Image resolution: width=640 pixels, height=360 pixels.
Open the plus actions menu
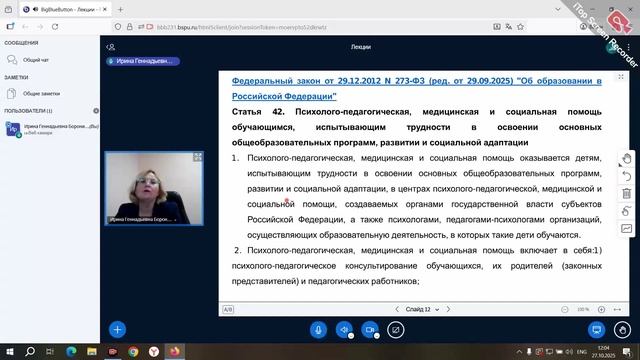[x=117, y=330]
